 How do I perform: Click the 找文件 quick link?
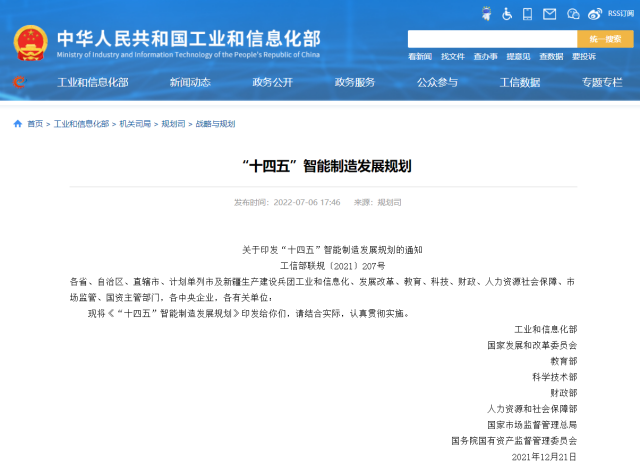point(453,57)
